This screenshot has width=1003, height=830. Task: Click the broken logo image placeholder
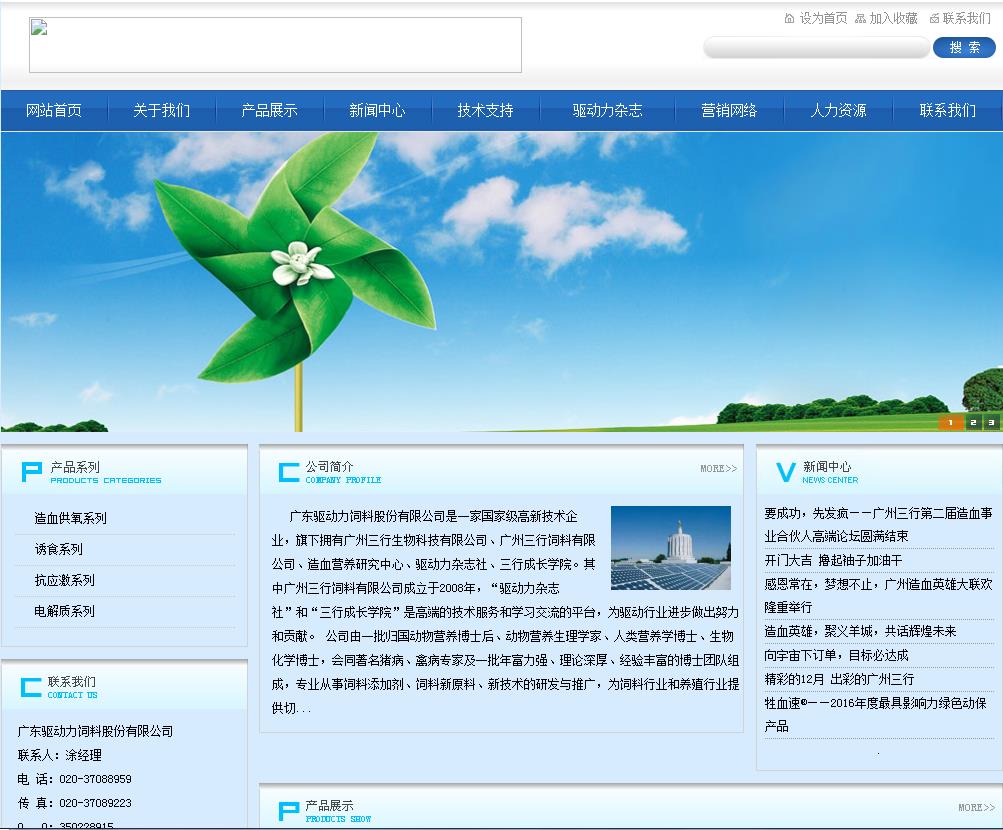click(x=275, y=45)
